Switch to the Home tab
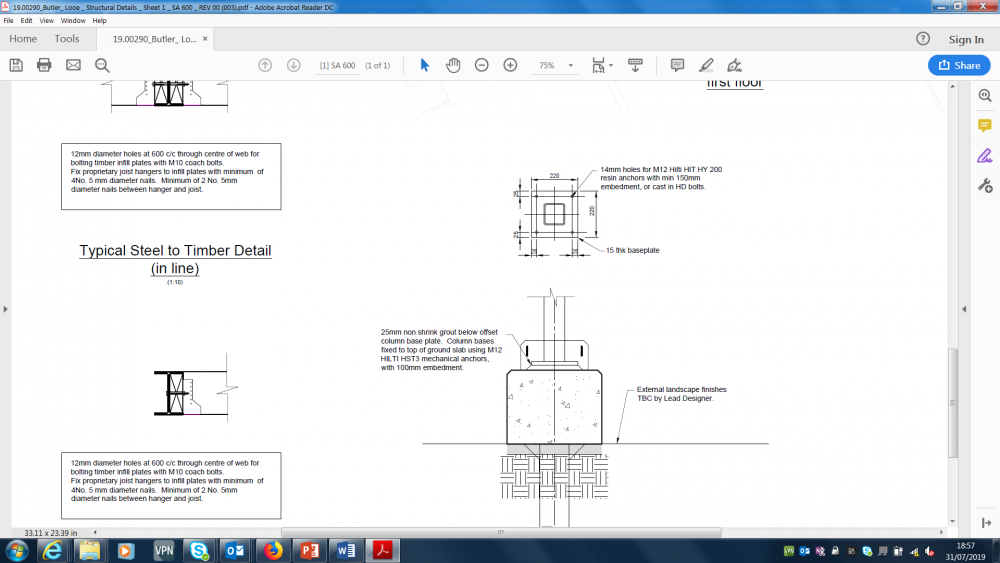 [23, 39]
